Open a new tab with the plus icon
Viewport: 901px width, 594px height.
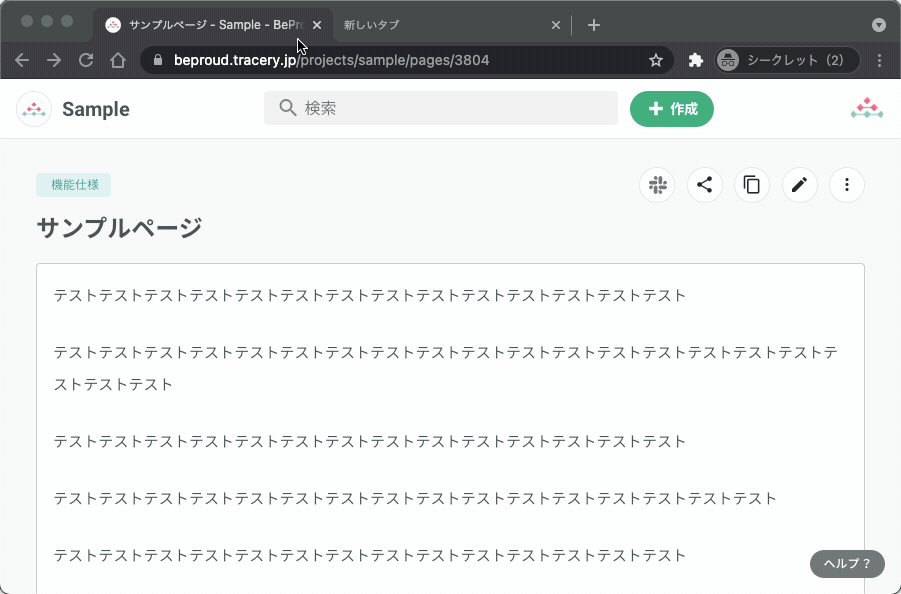point(594,25)
